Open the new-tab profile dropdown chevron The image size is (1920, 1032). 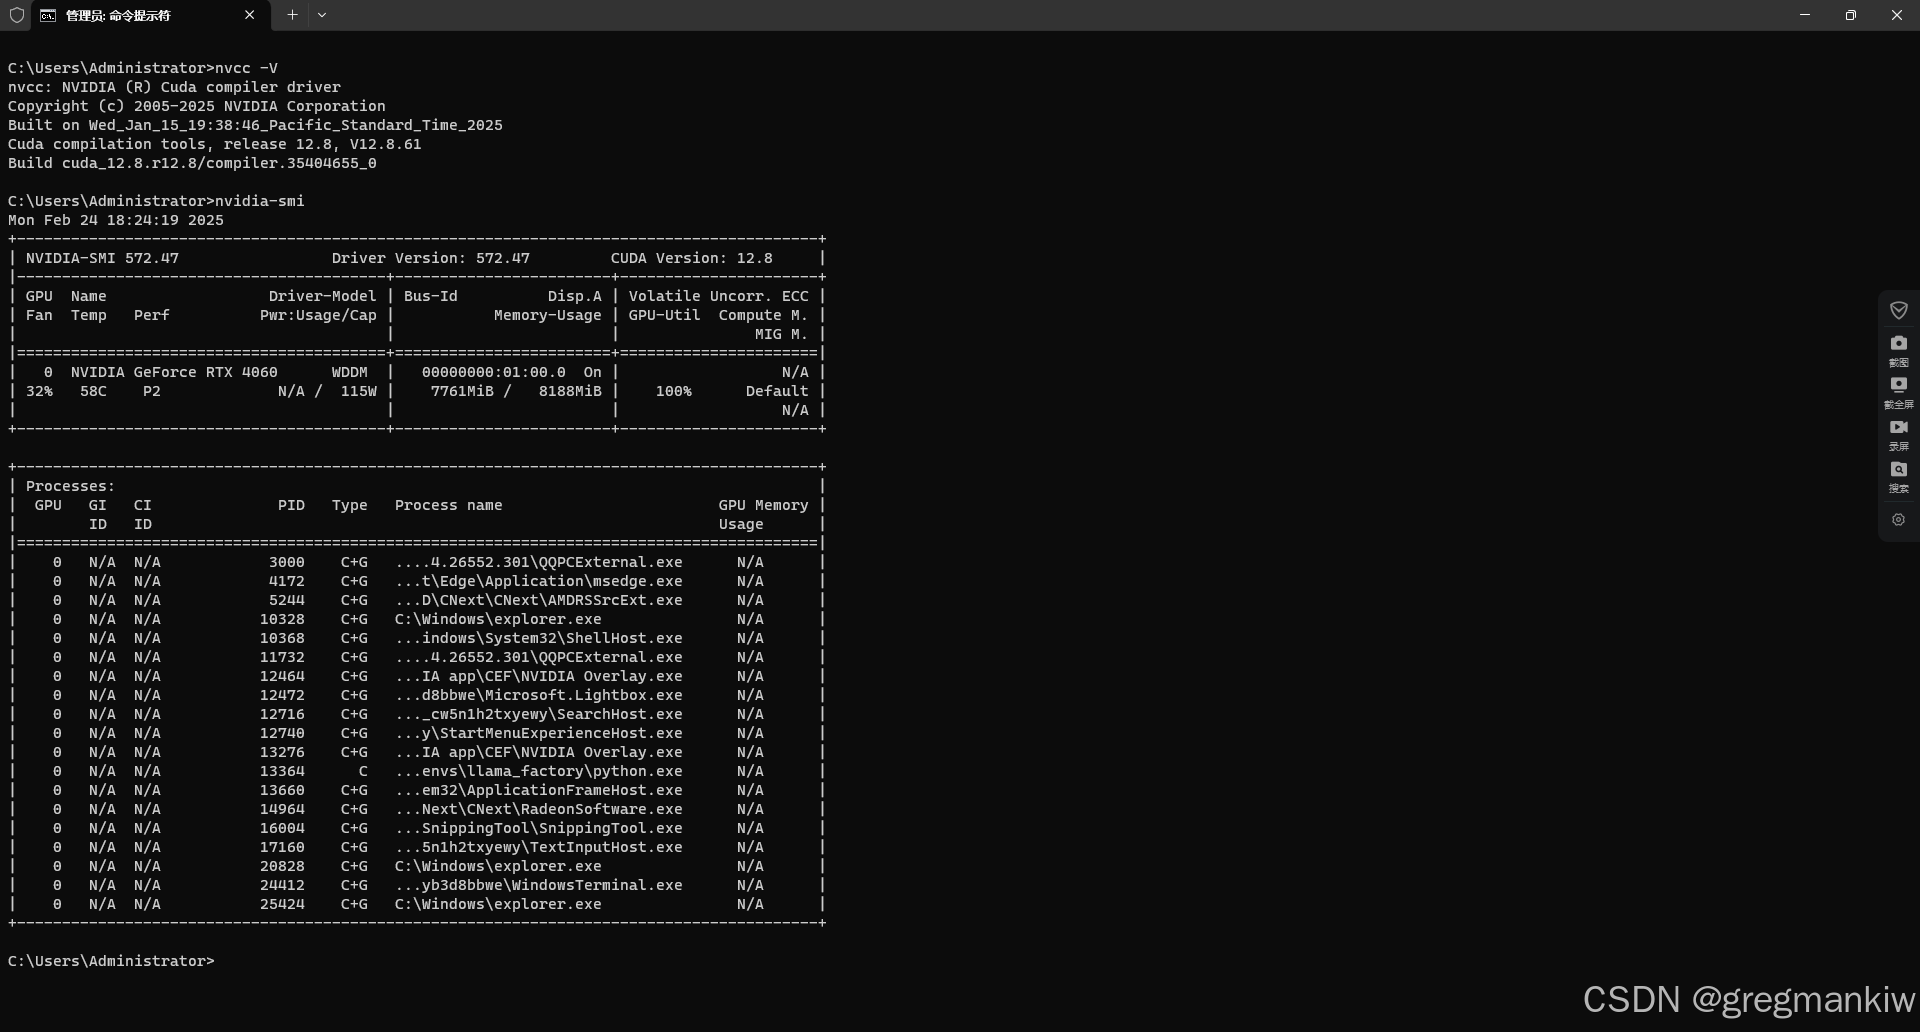pyautogui.click(x=322, y=15)
